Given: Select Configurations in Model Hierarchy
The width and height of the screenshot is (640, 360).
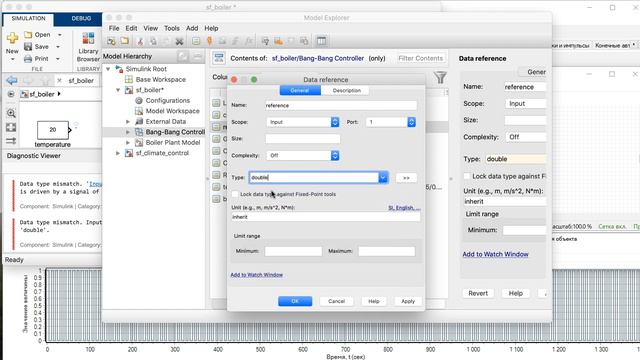Looking at the screenshot, I should coord(168,100).
